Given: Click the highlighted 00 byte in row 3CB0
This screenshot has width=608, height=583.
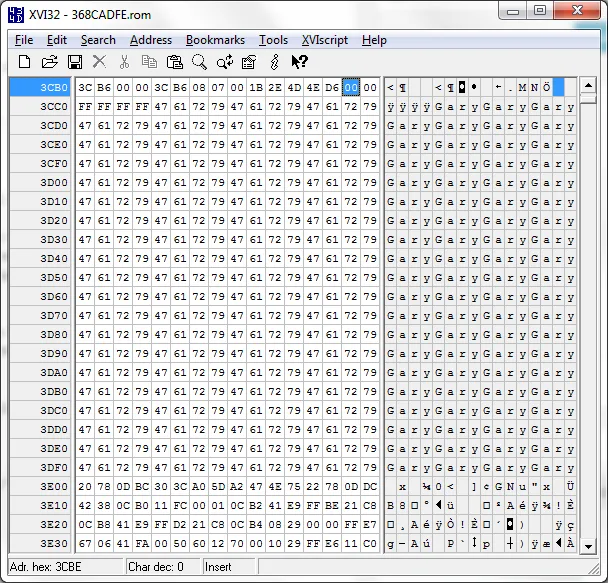Looking at the screenshot, I should 351,87.
